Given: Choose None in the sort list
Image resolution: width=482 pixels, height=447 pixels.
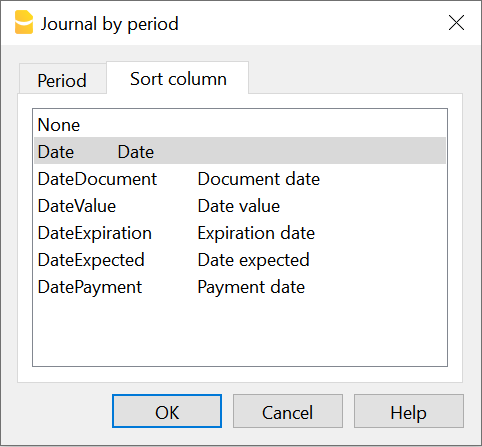Looking at the screenshot, I should (x=240, y=125).
